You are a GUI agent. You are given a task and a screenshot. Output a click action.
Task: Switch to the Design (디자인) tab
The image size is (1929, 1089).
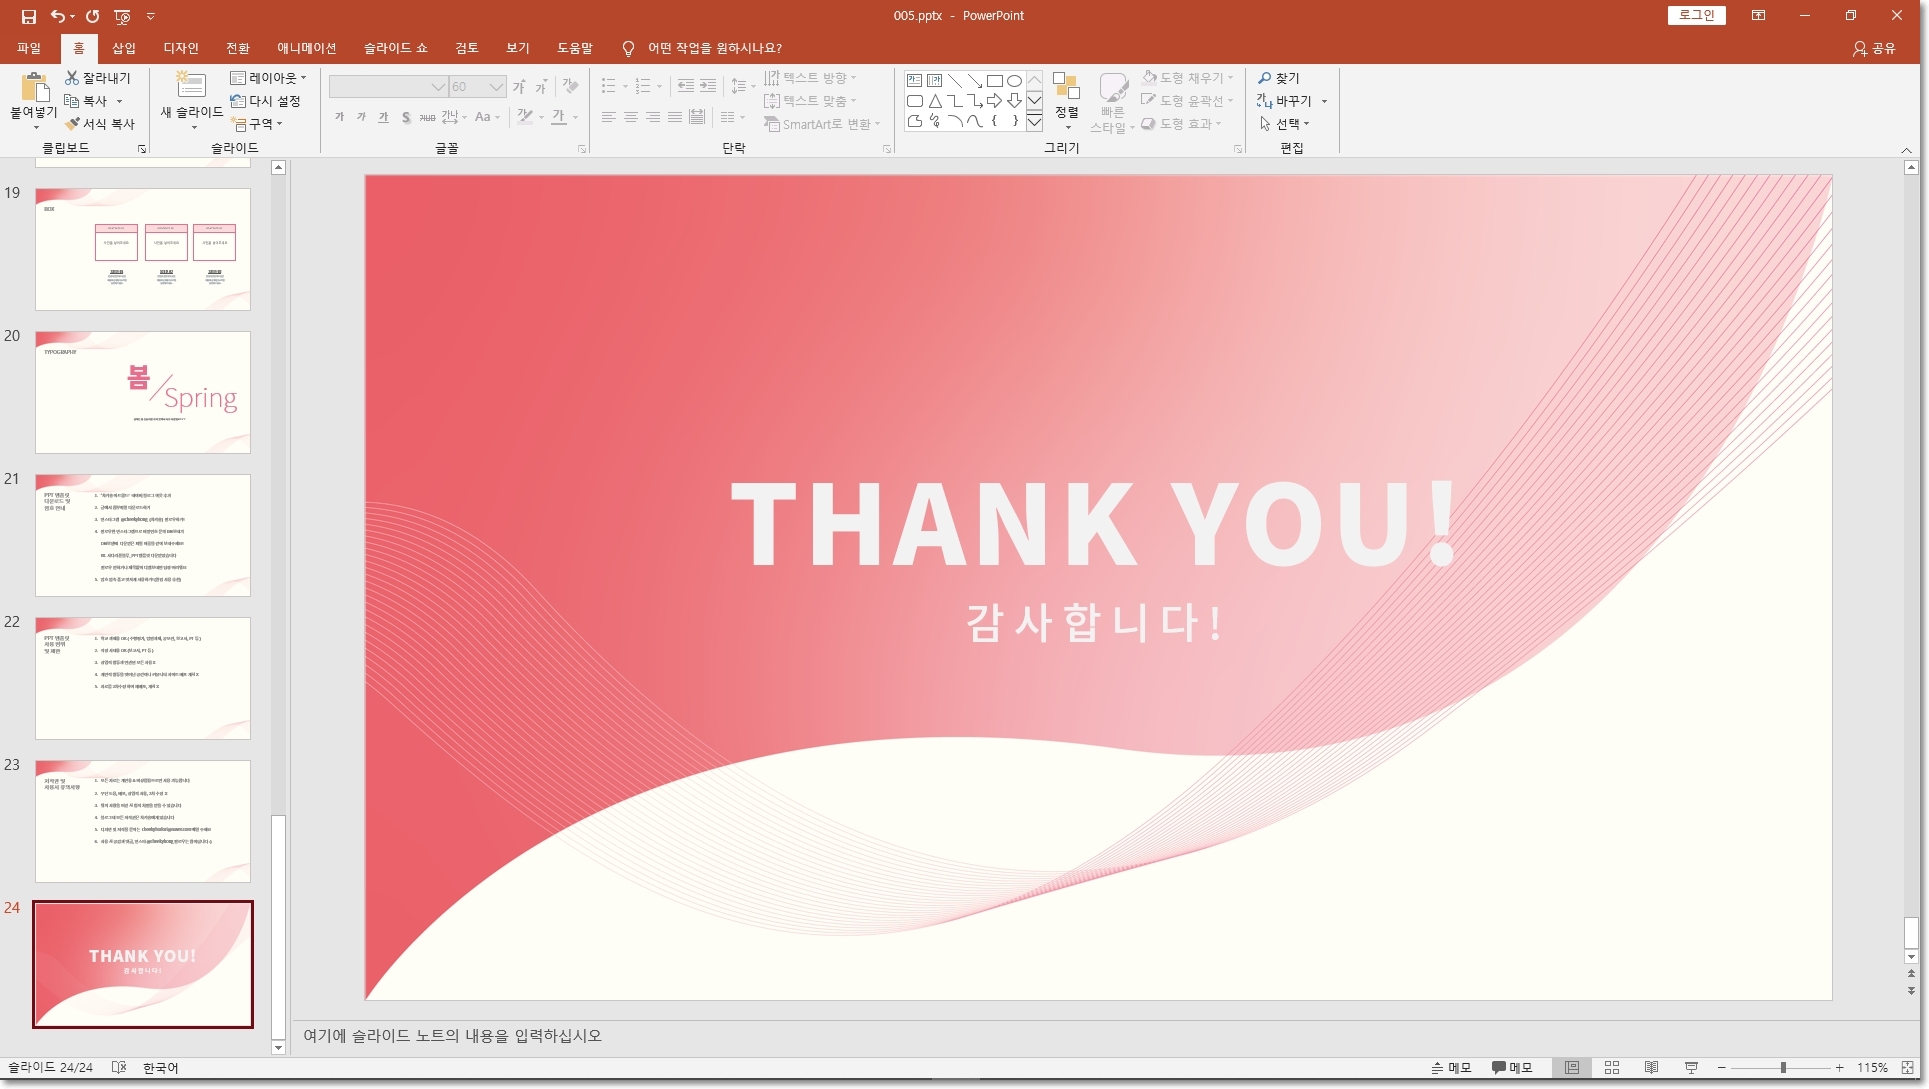pos(181,48)
